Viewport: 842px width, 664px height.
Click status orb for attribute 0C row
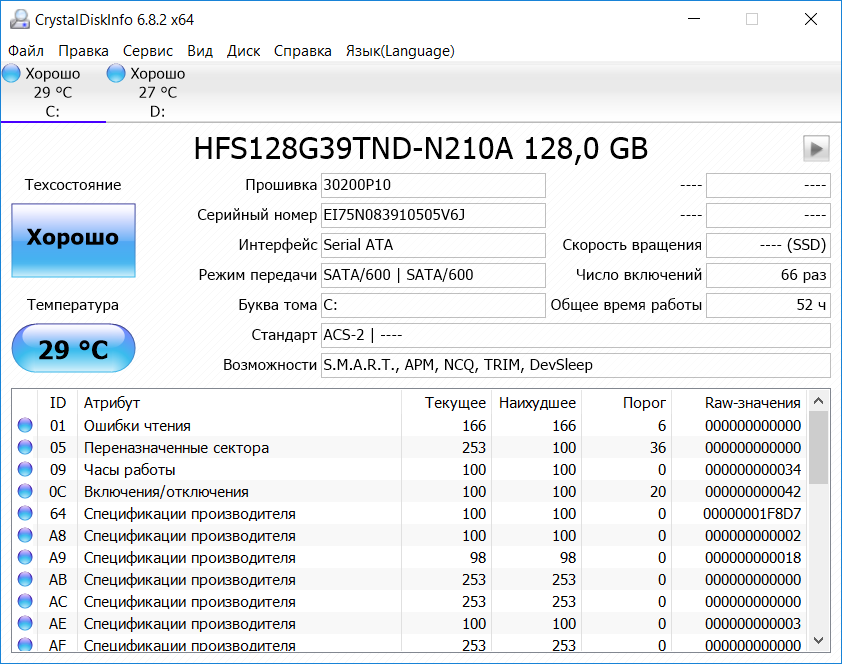tap(25, 491)
